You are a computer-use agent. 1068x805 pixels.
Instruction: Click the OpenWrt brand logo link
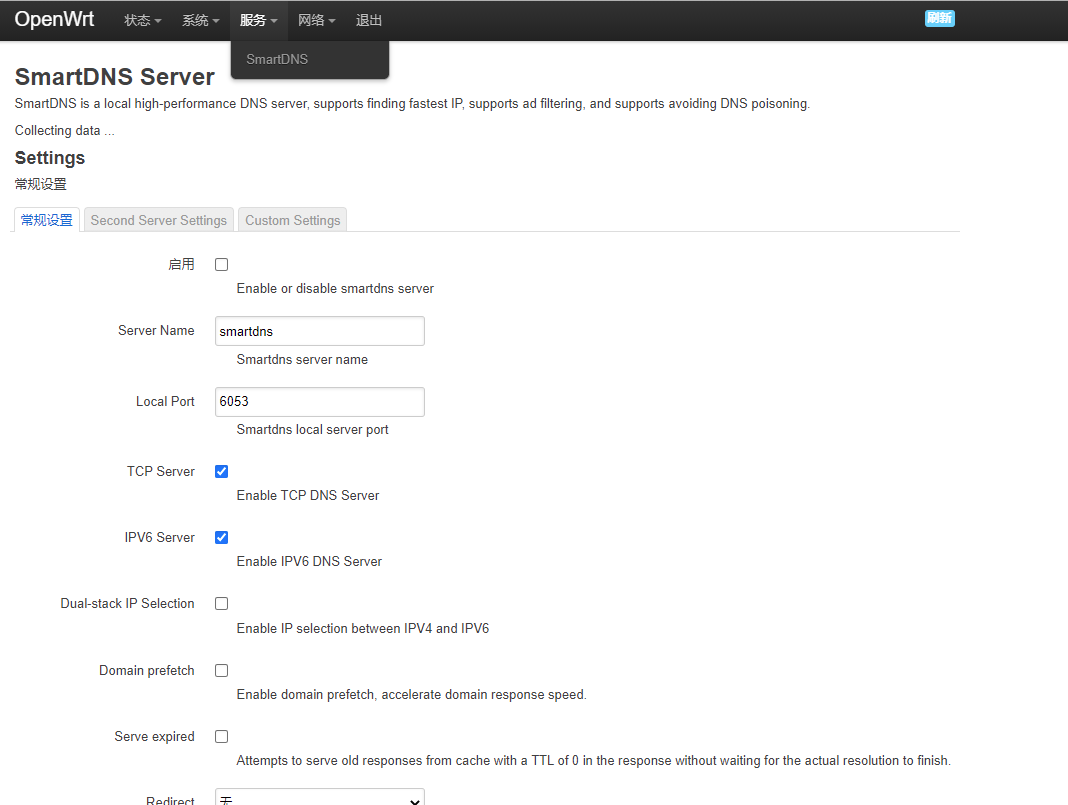click(54, 20)
